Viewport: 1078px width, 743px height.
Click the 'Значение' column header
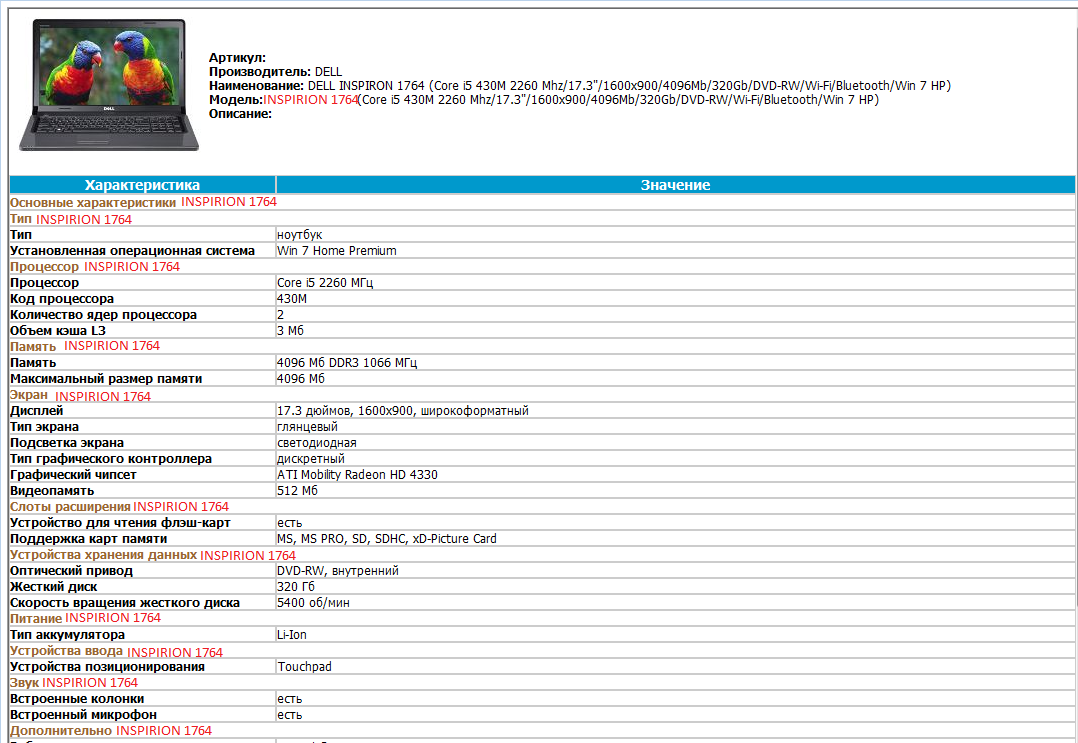675,185
